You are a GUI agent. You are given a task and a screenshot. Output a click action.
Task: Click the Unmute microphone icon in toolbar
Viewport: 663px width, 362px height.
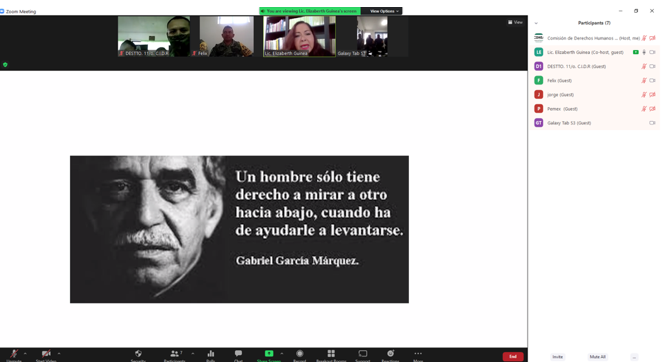(x=14, y=354)
